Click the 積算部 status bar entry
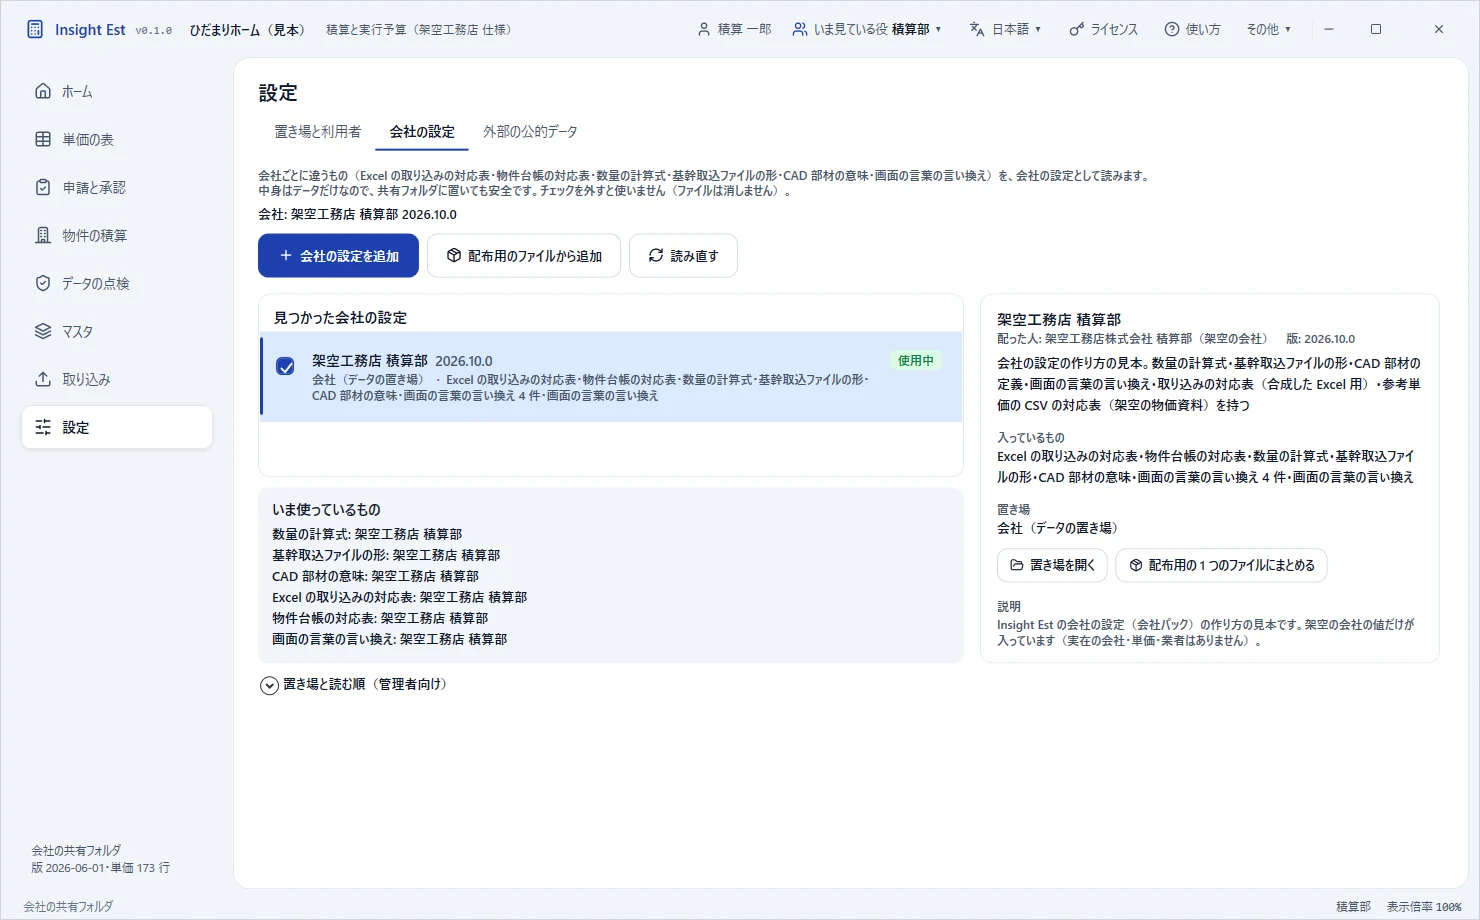 point(1353,906)
